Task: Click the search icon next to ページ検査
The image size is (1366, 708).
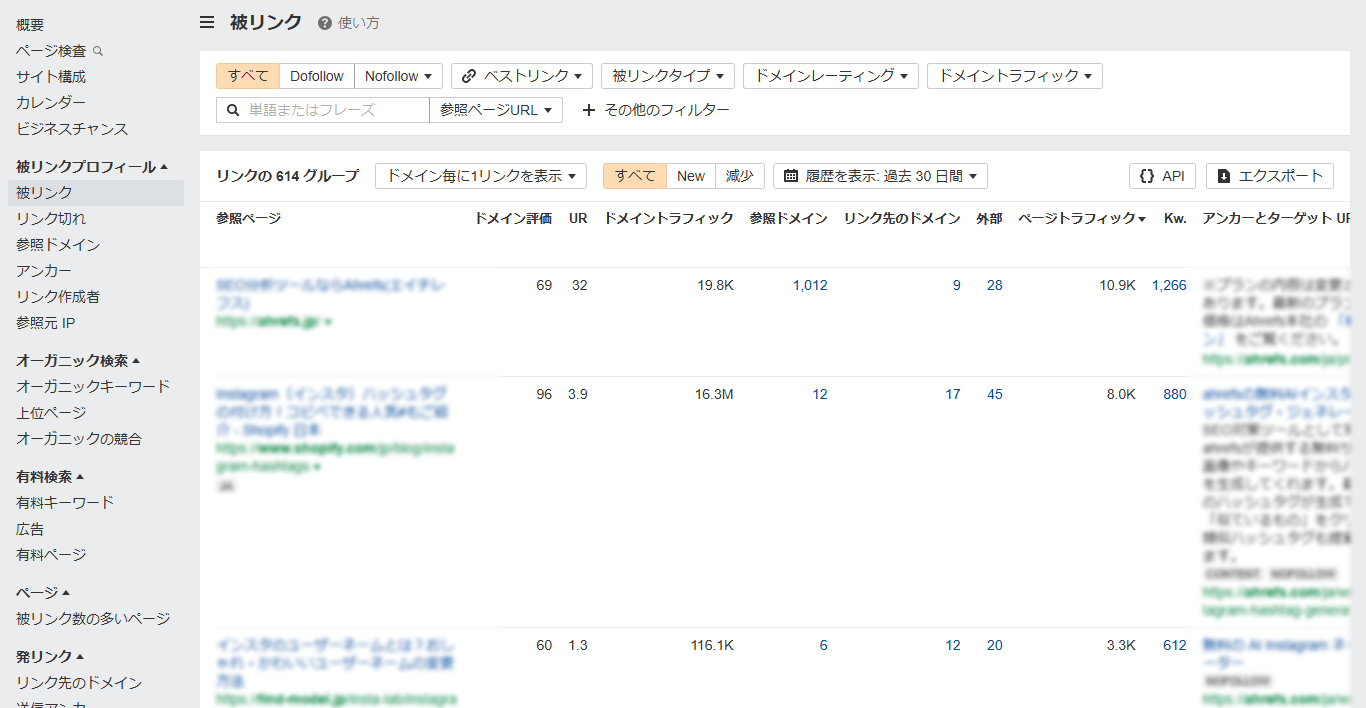Action: tap(97, 49)
